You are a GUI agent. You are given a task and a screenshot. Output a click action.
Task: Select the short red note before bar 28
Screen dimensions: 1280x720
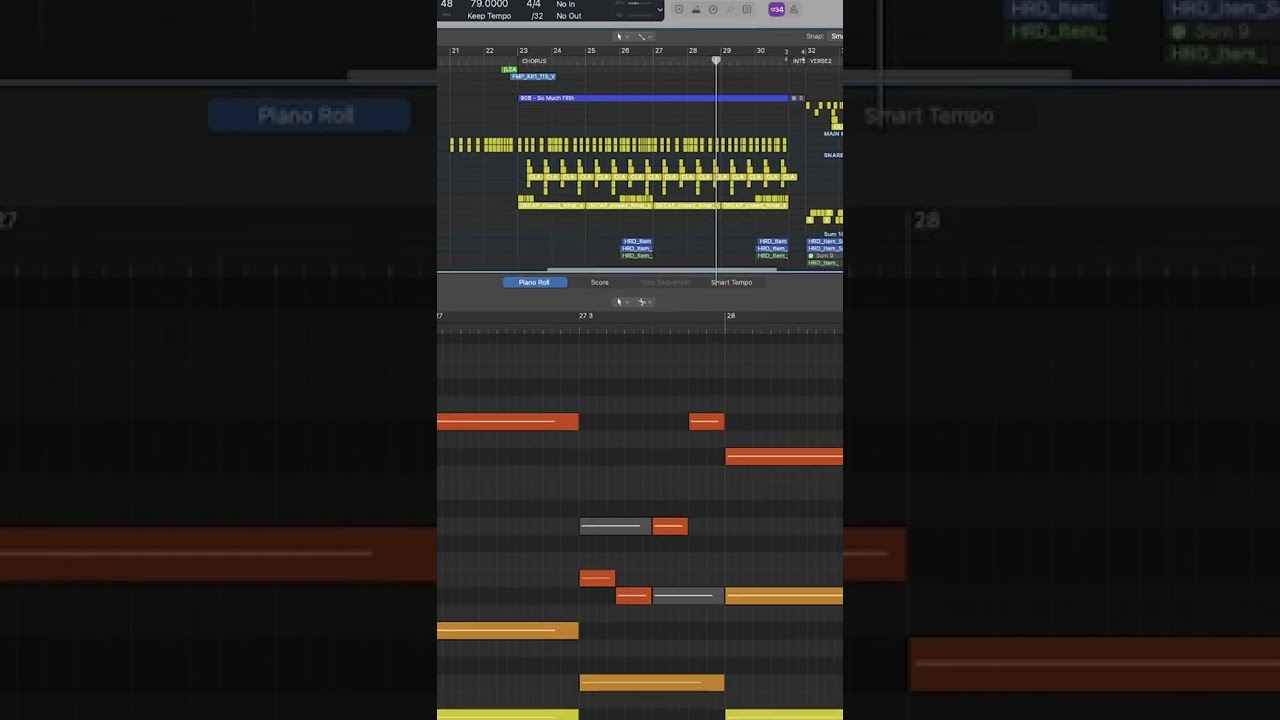click(706, 422)
